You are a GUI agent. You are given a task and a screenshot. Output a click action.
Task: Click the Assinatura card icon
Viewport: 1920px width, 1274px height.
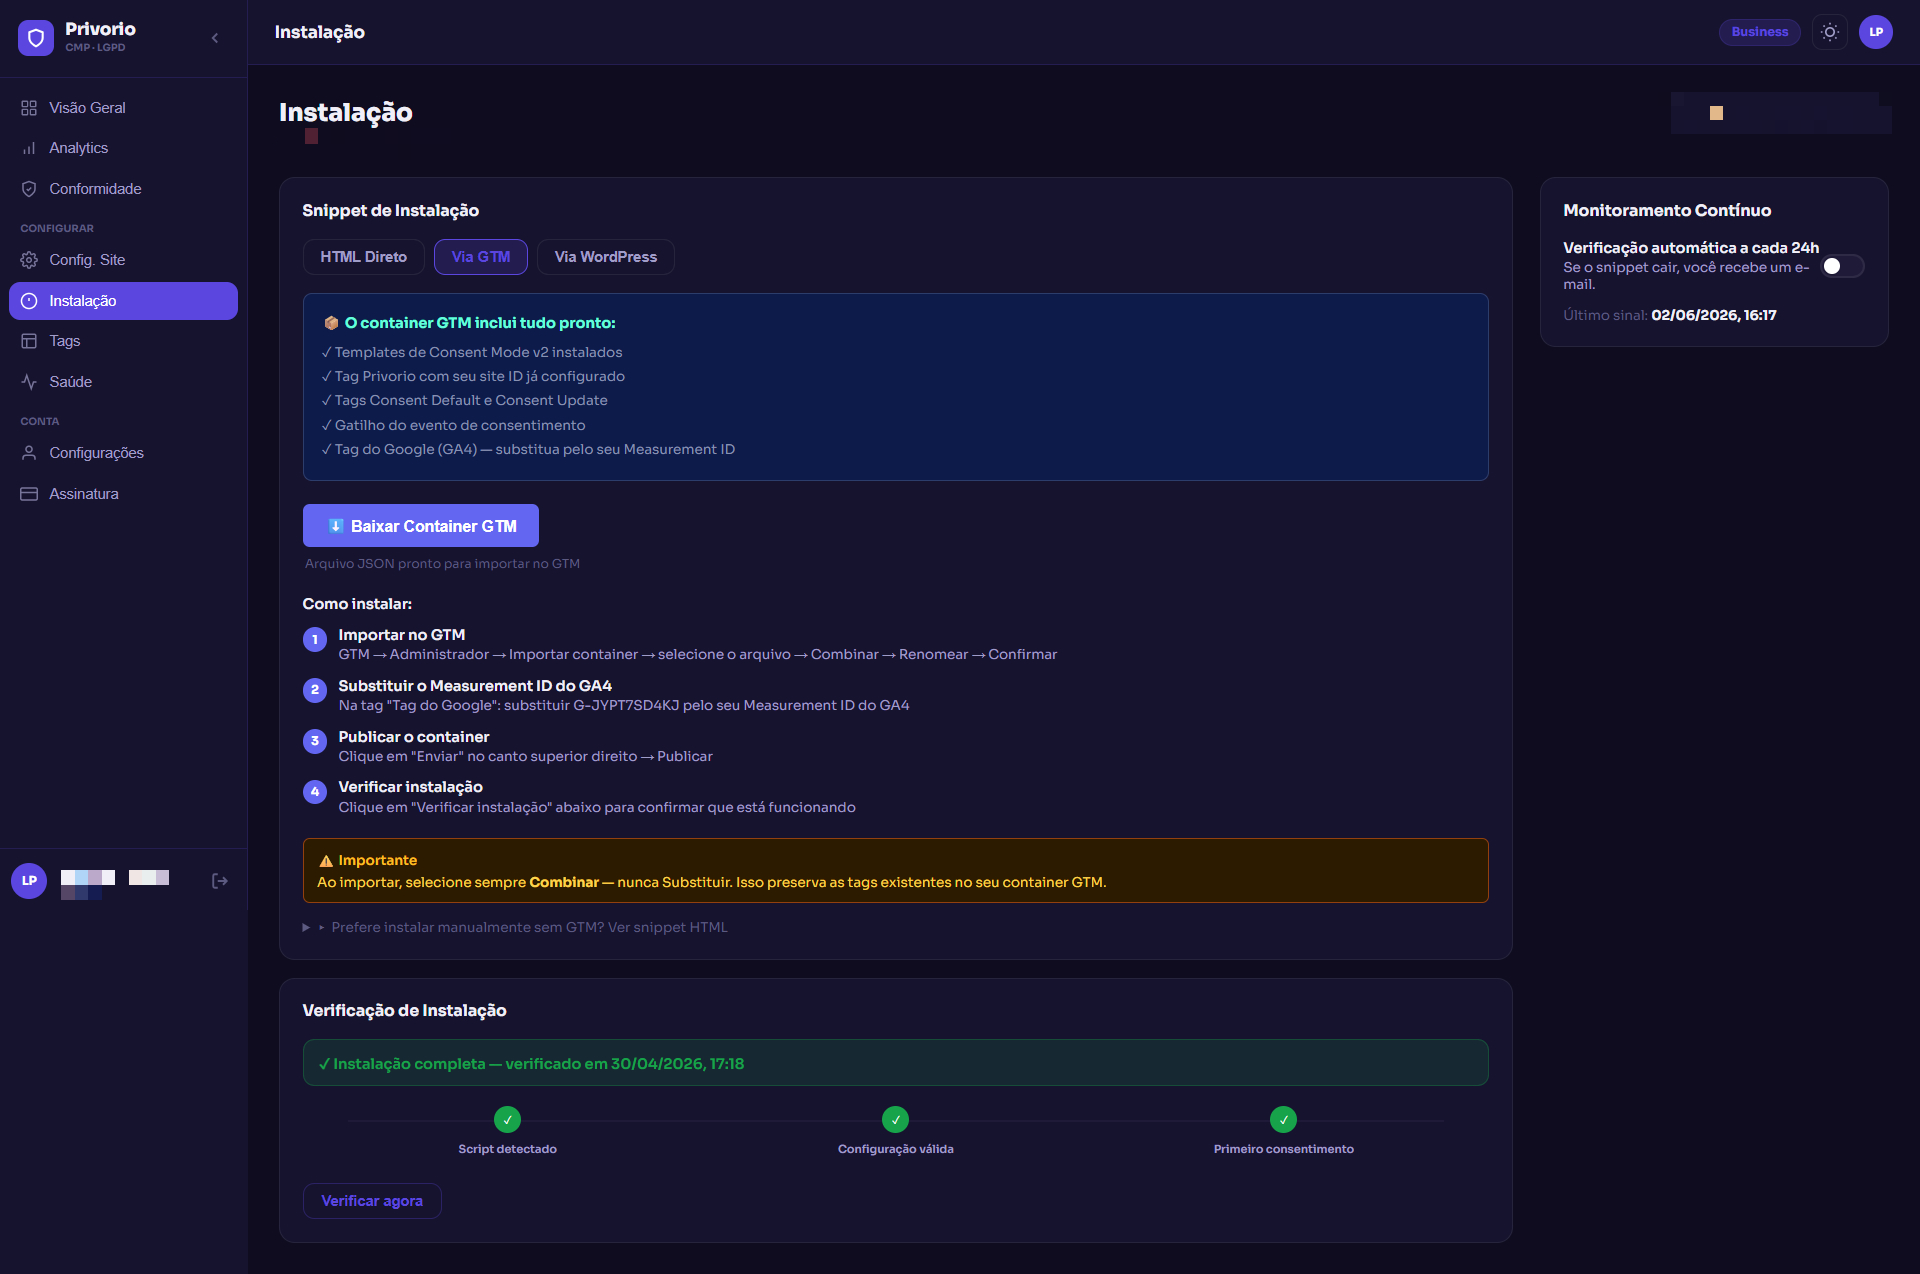[x=29, y=494]
